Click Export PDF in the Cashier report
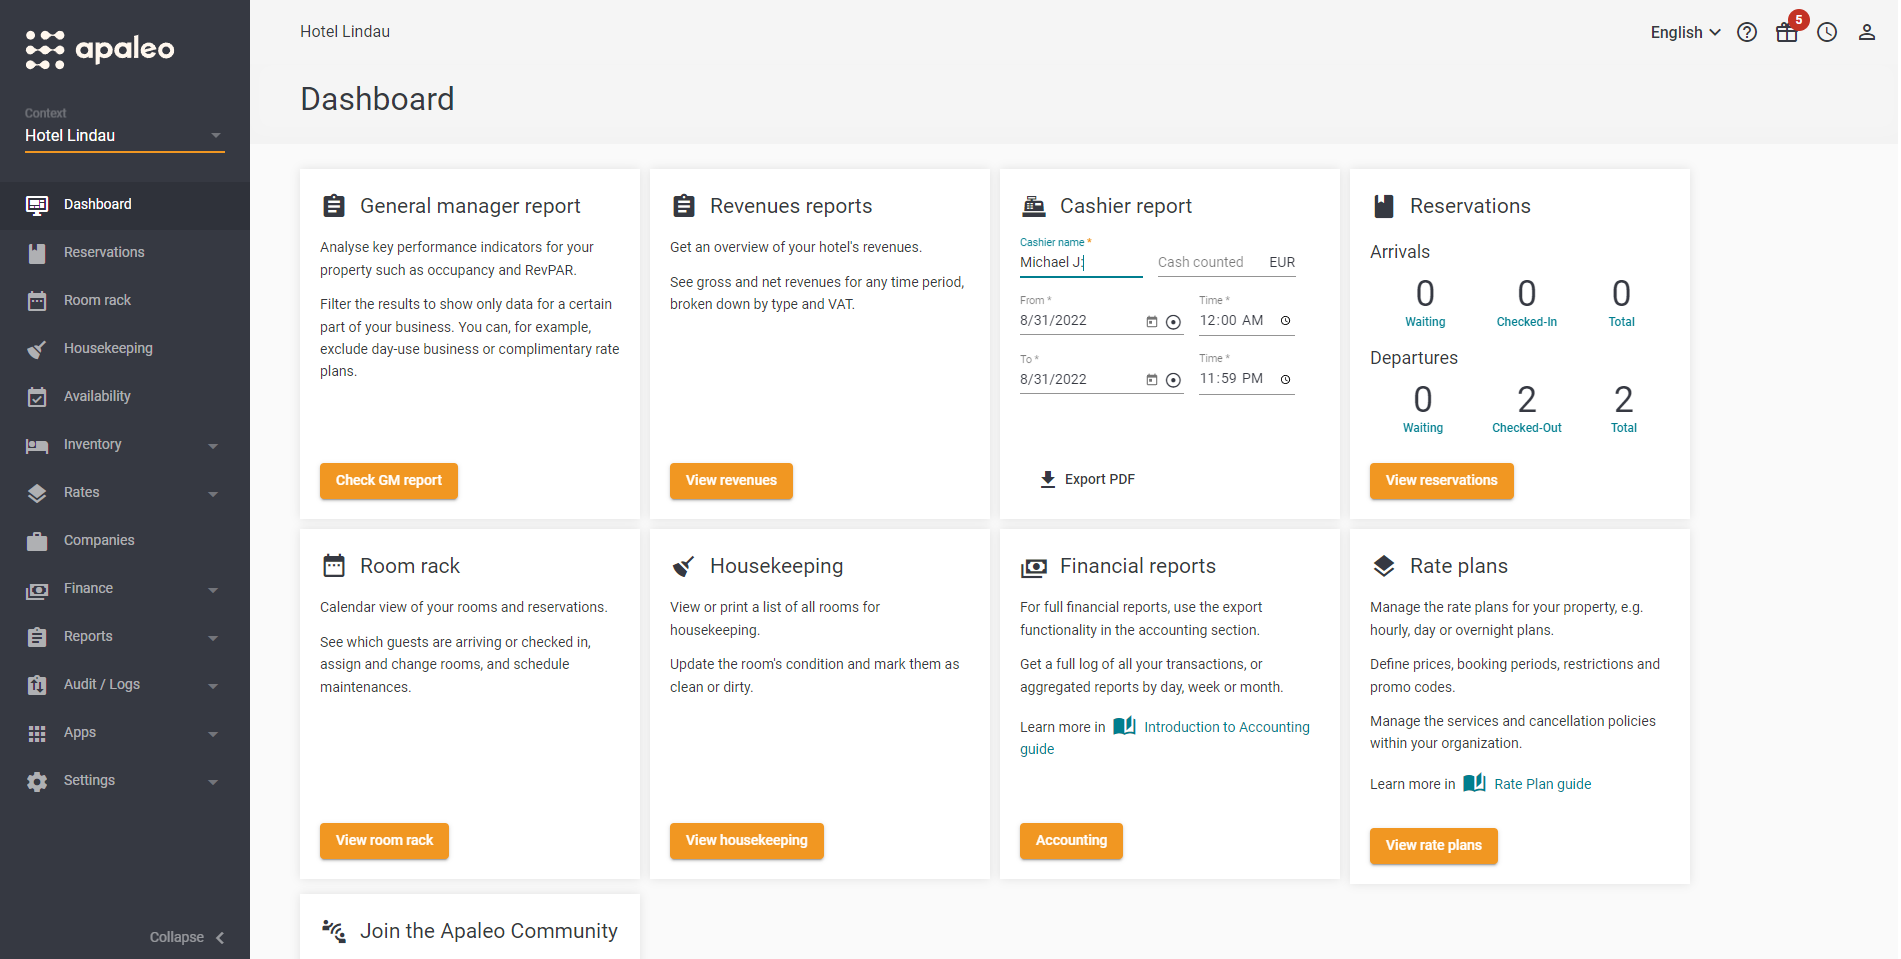 click(1086, 478)
